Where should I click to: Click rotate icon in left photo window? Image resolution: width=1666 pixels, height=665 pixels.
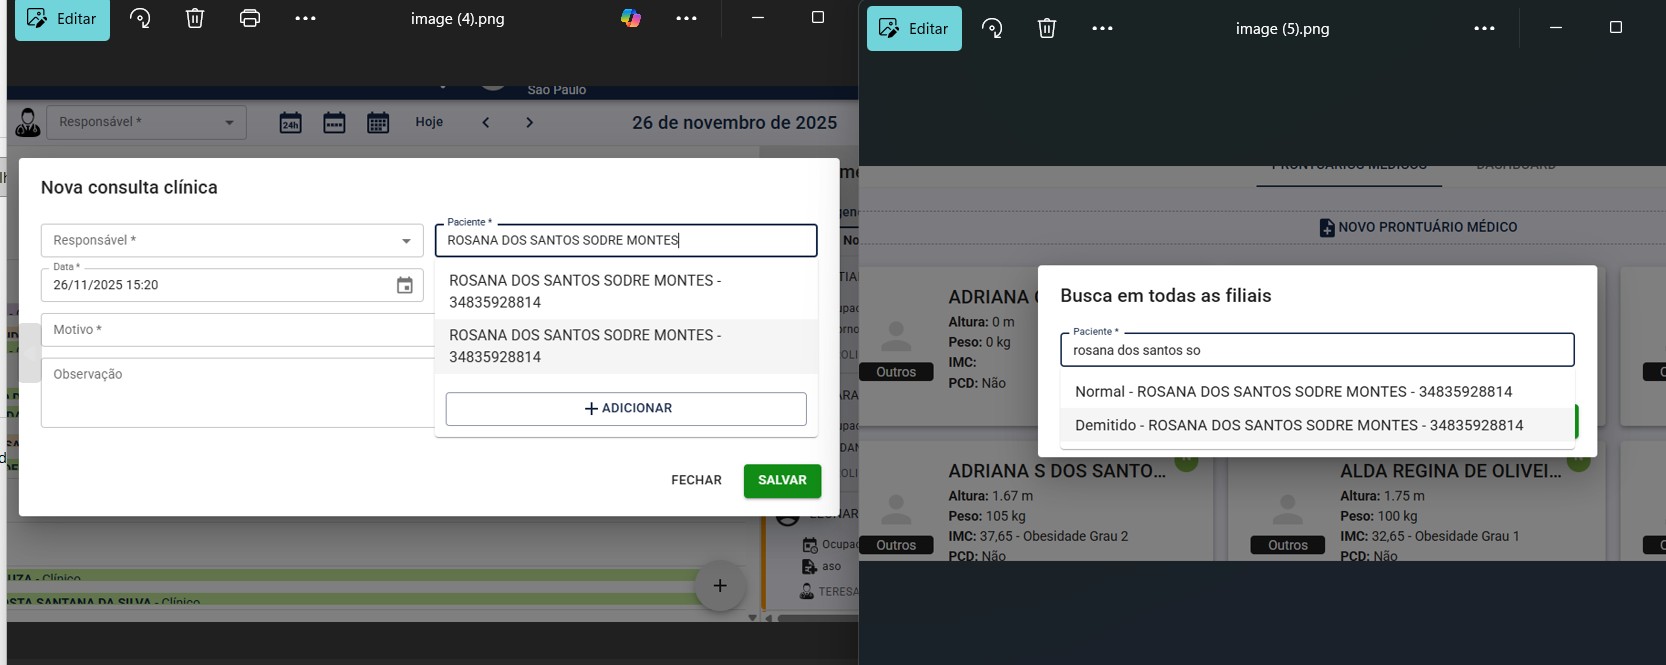pyautogui.click(x=140, y=19)
